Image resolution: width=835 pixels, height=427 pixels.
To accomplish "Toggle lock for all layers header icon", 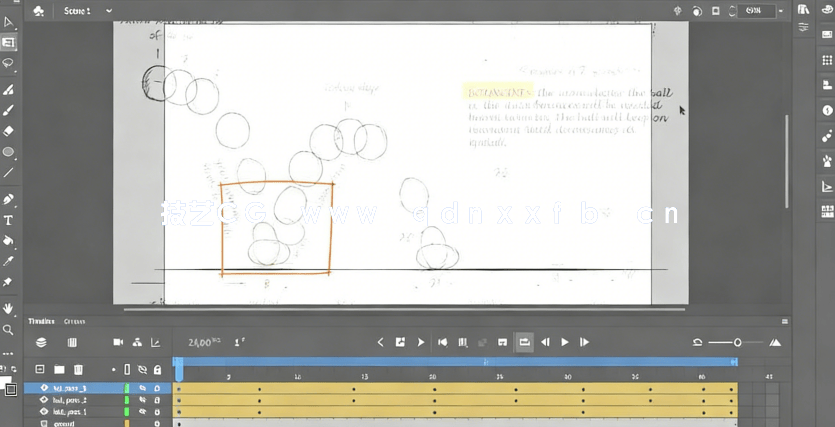I will click(x=157, y=369).
